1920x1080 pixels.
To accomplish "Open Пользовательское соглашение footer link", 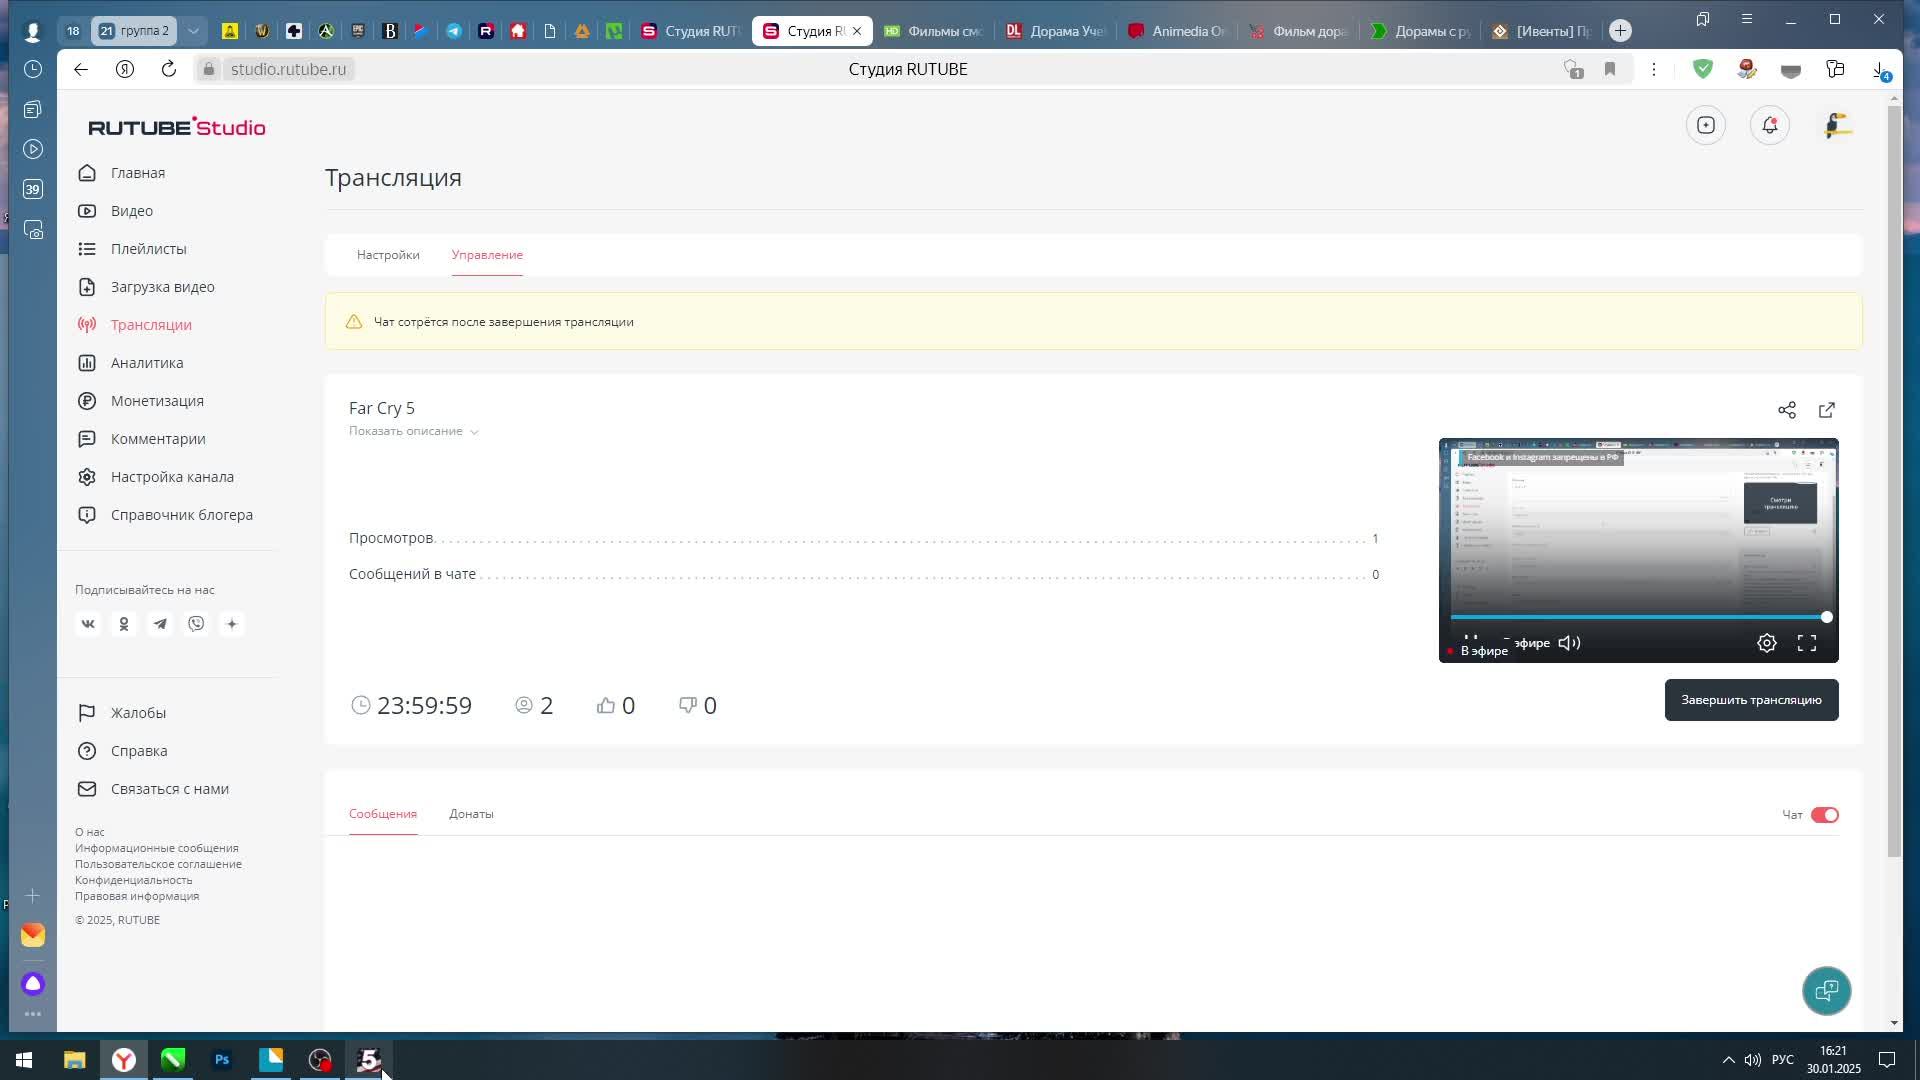I will point(158,864).
